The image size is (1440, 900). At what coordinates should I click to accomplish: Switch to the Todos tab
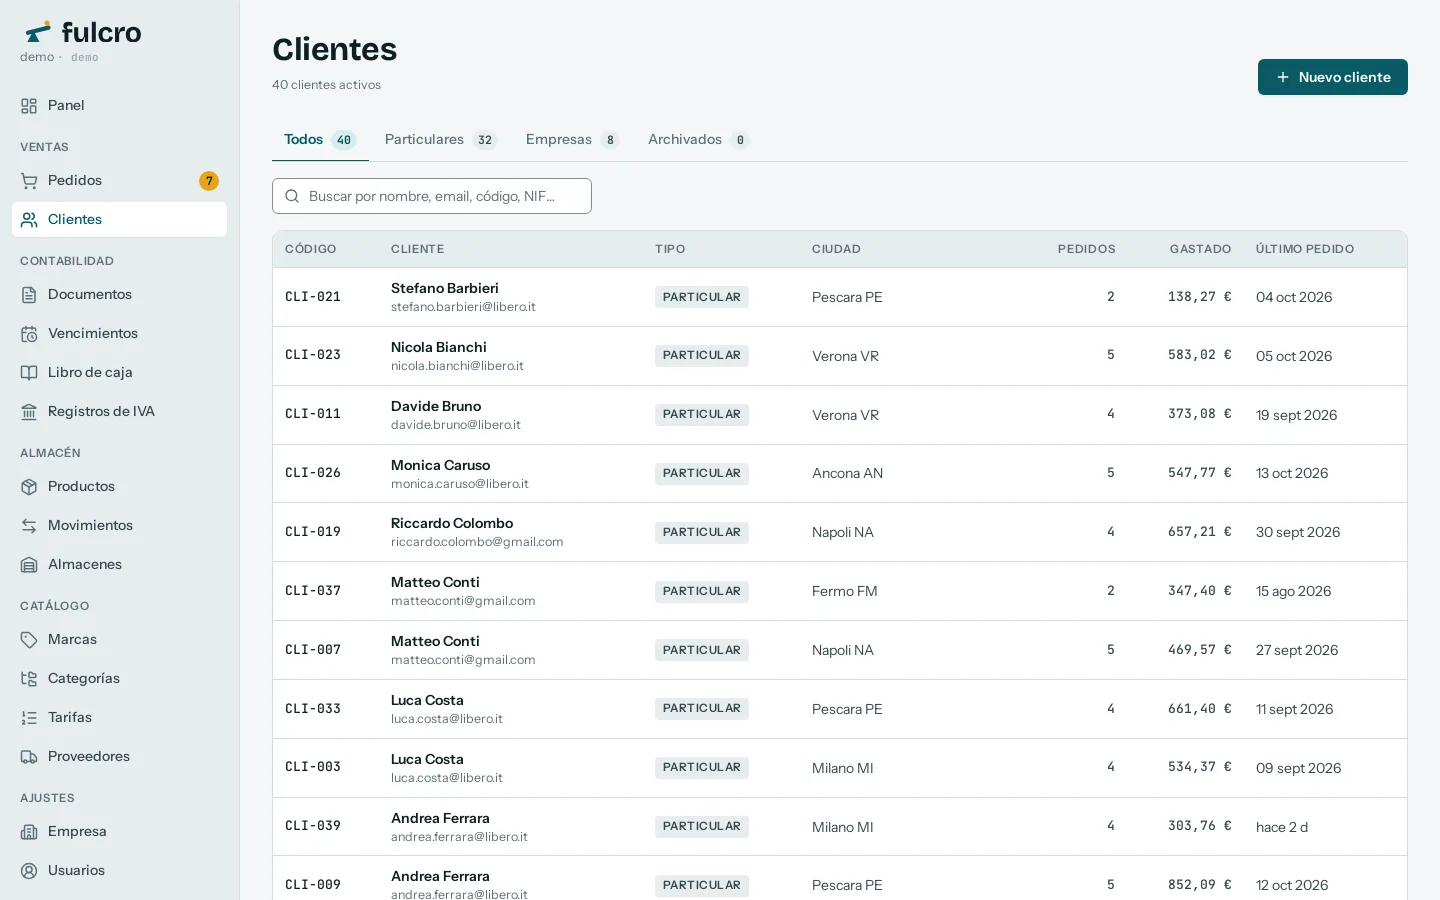320,140
